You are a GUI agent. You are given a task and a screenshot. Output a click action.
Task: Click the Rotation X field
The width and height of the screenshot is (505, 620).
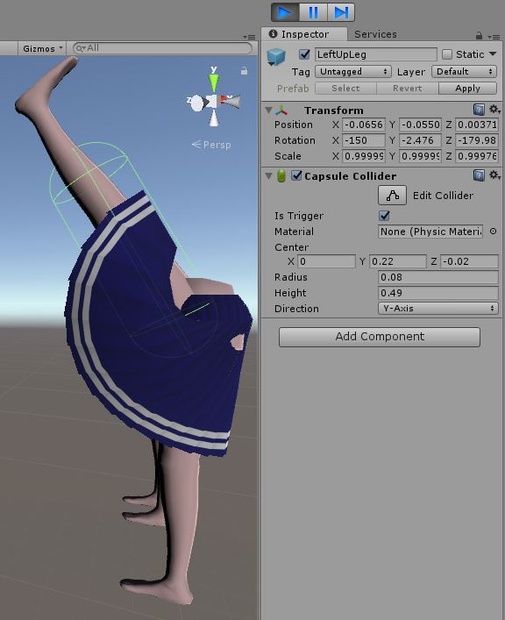(x=363, y=140)
